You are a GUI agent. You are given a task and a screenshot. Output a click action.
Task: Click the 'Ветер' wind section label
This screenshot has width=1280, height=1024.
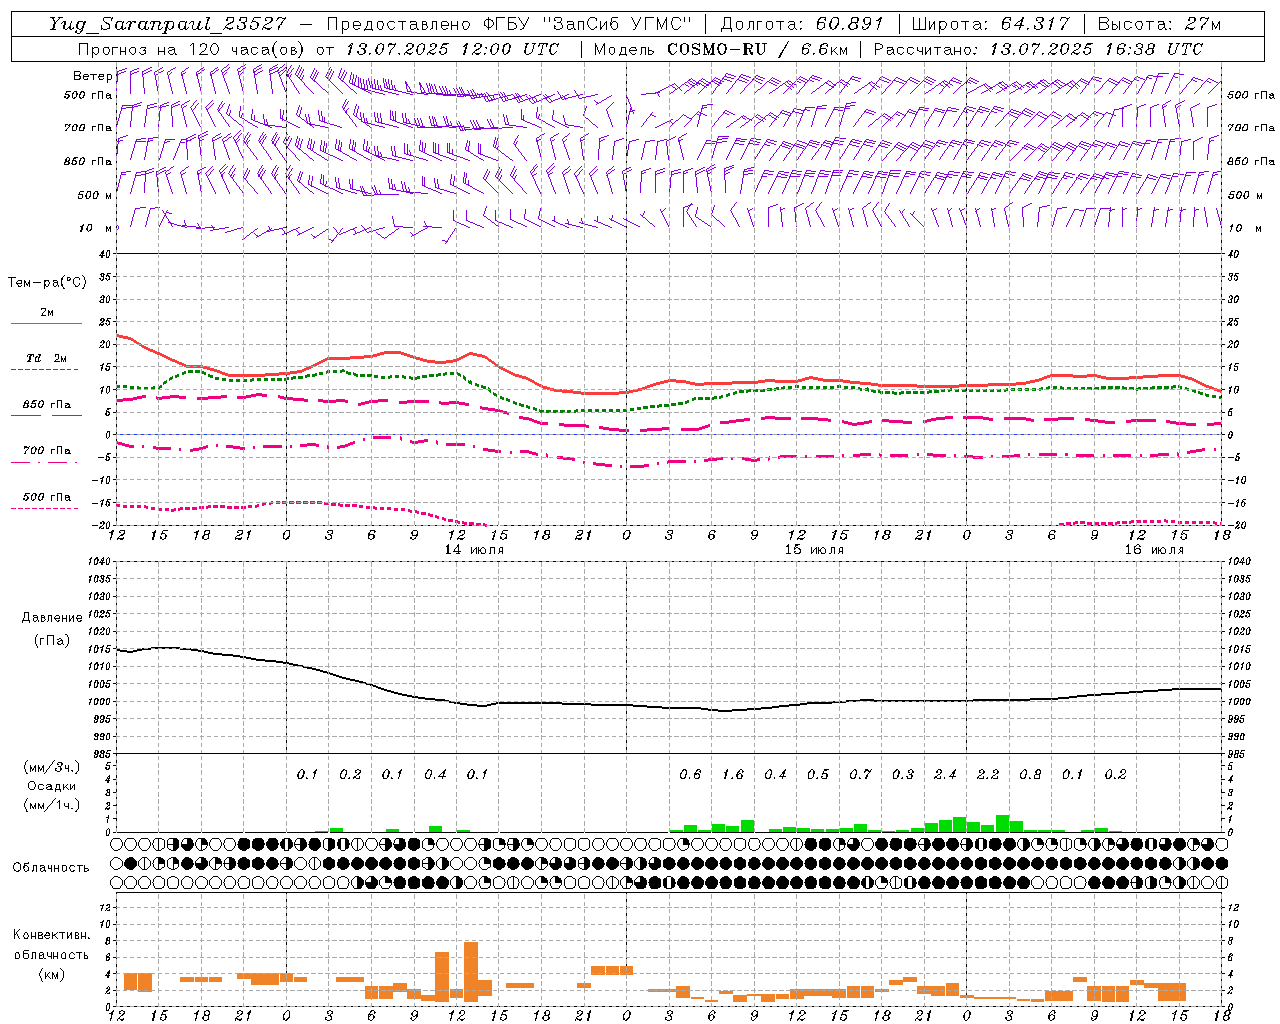coord(92,76)
